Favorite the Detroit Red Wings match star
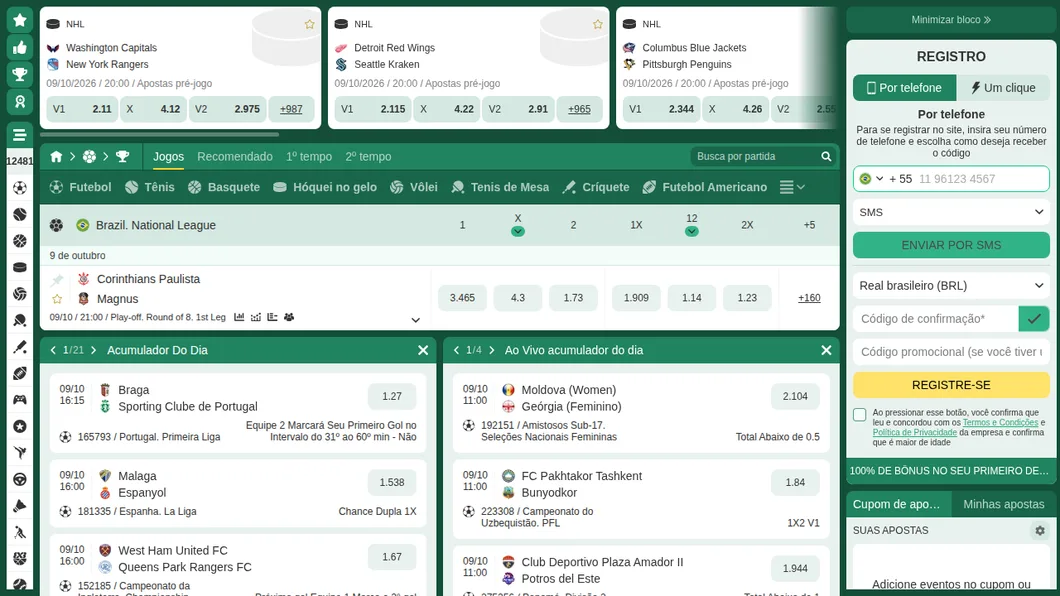This screenshot has height=596, width=1060. 598,24
